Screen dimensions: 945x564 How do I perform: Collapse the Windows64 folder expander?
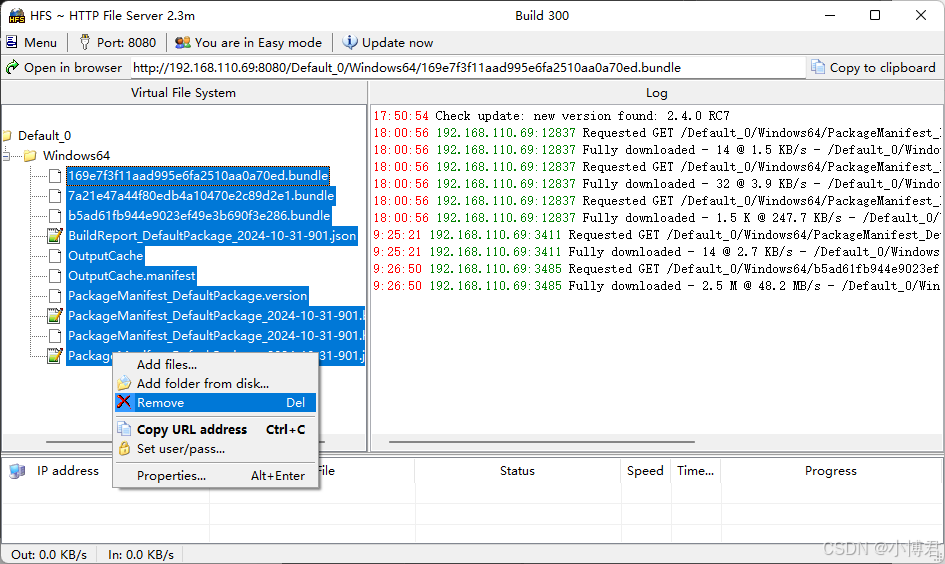5,156
